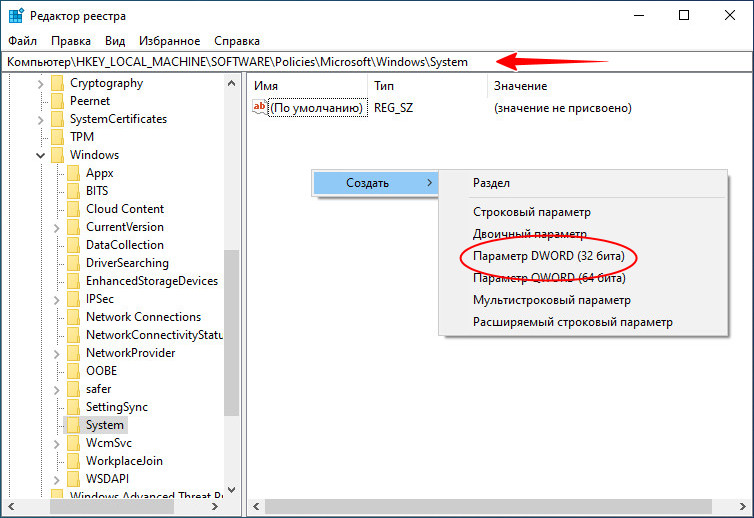Click the DriverSearching folder icon
This screenshot has height=518, width=754.
click(73, 263)
